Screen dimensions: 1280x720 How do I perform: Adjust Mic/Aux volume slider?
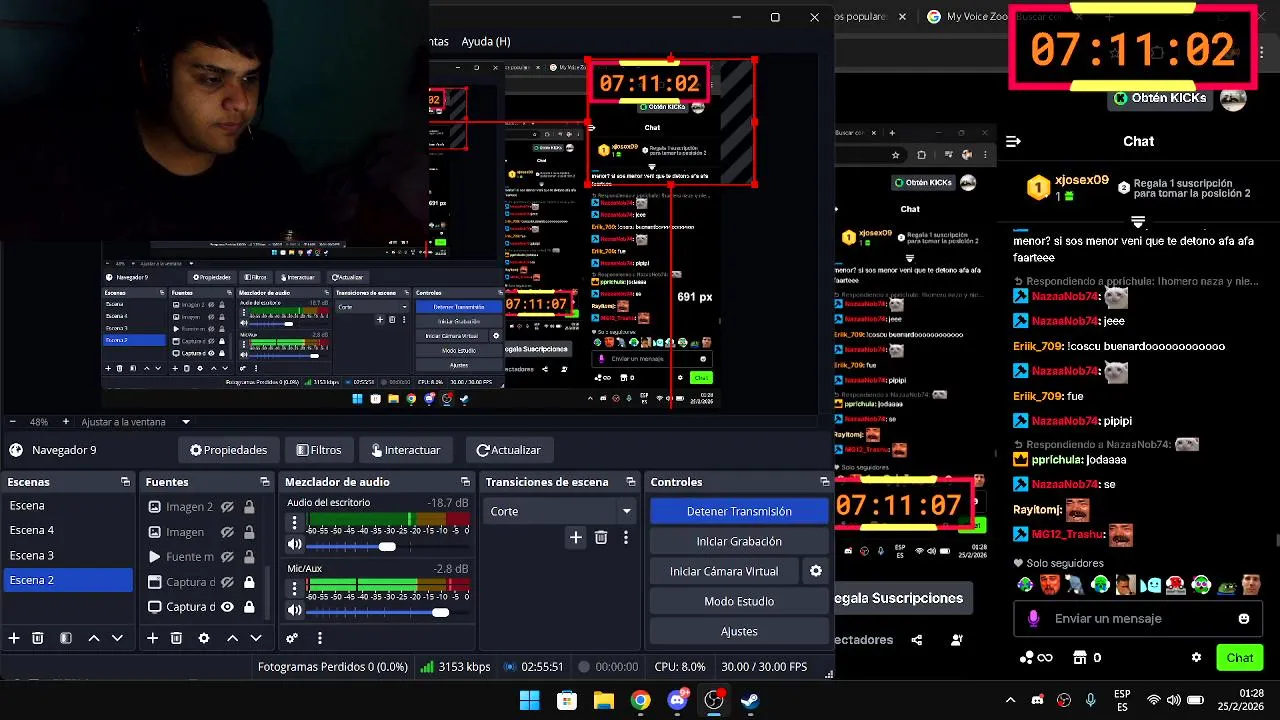440,612
